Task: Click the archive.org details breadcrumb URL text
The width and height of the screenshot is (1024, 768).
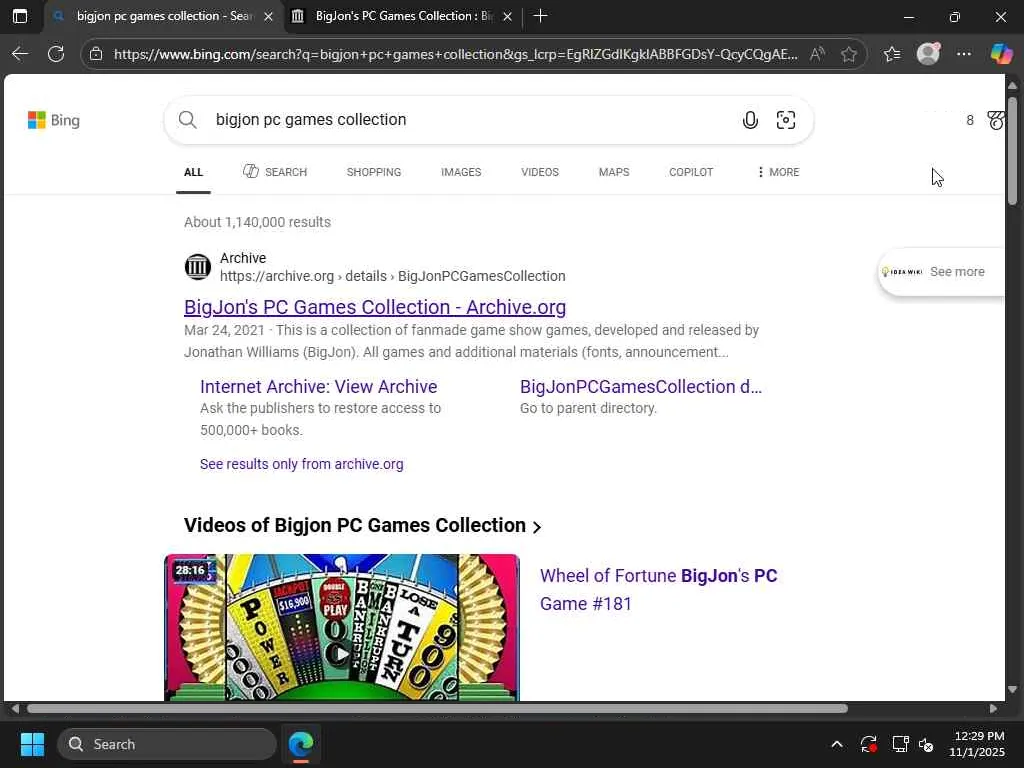Action: [x=392, y=276]
